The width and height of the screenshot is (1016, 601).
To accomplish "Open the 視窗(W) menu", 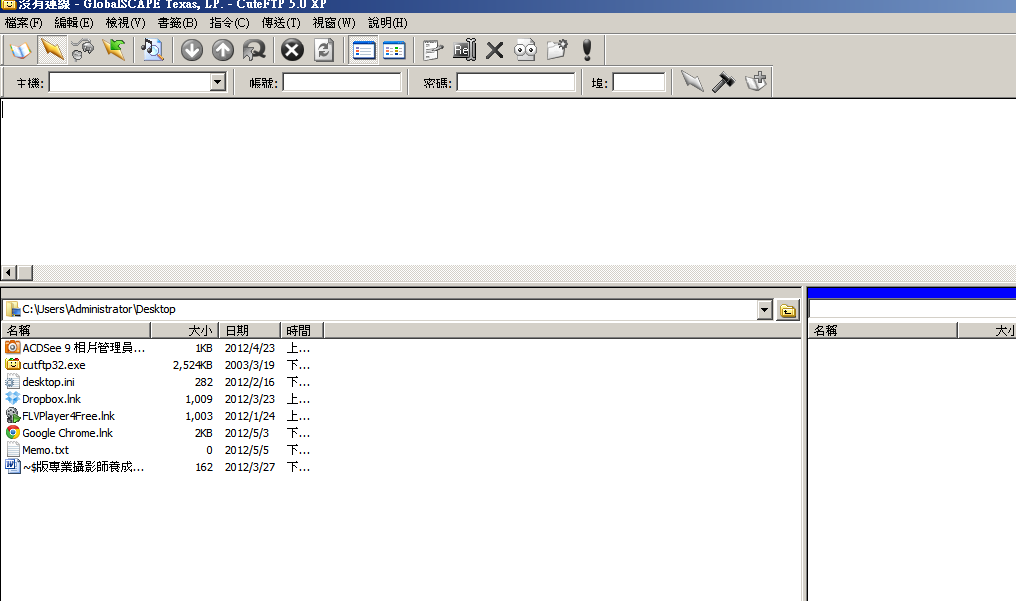I will [334, 23].
